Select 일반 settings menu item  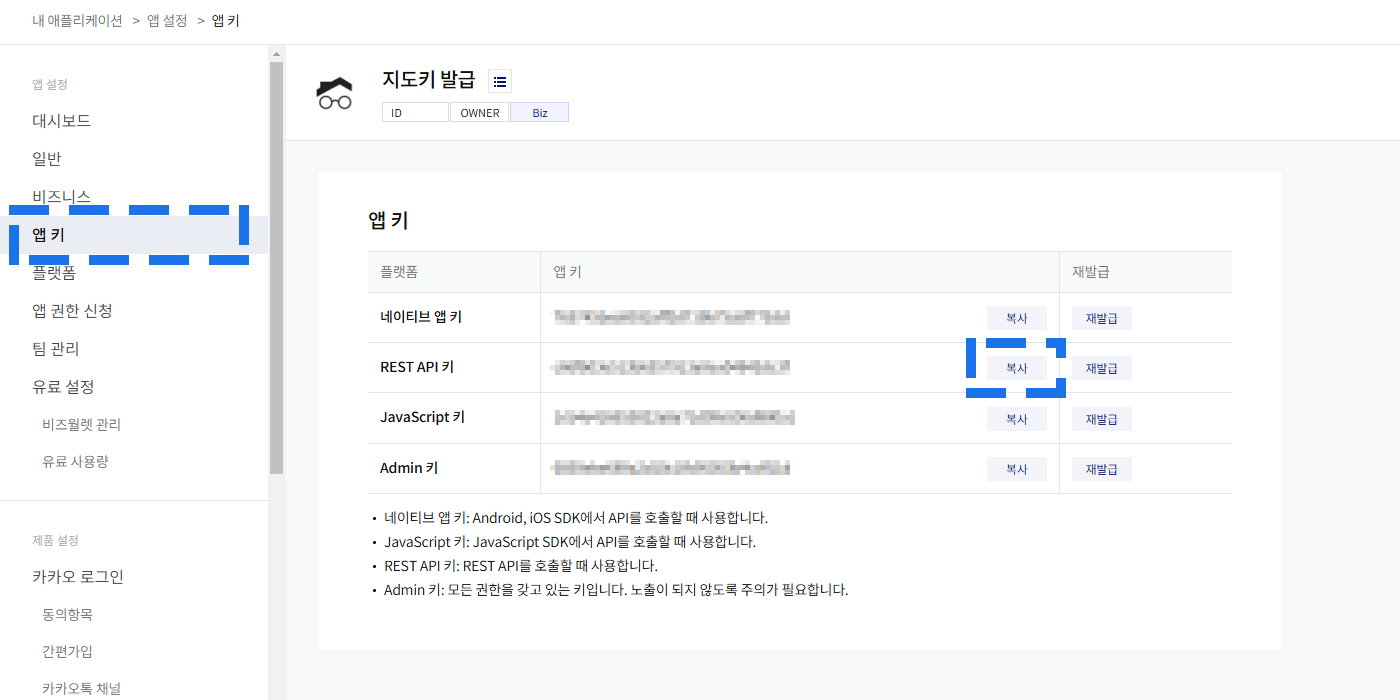coord(47,159)
